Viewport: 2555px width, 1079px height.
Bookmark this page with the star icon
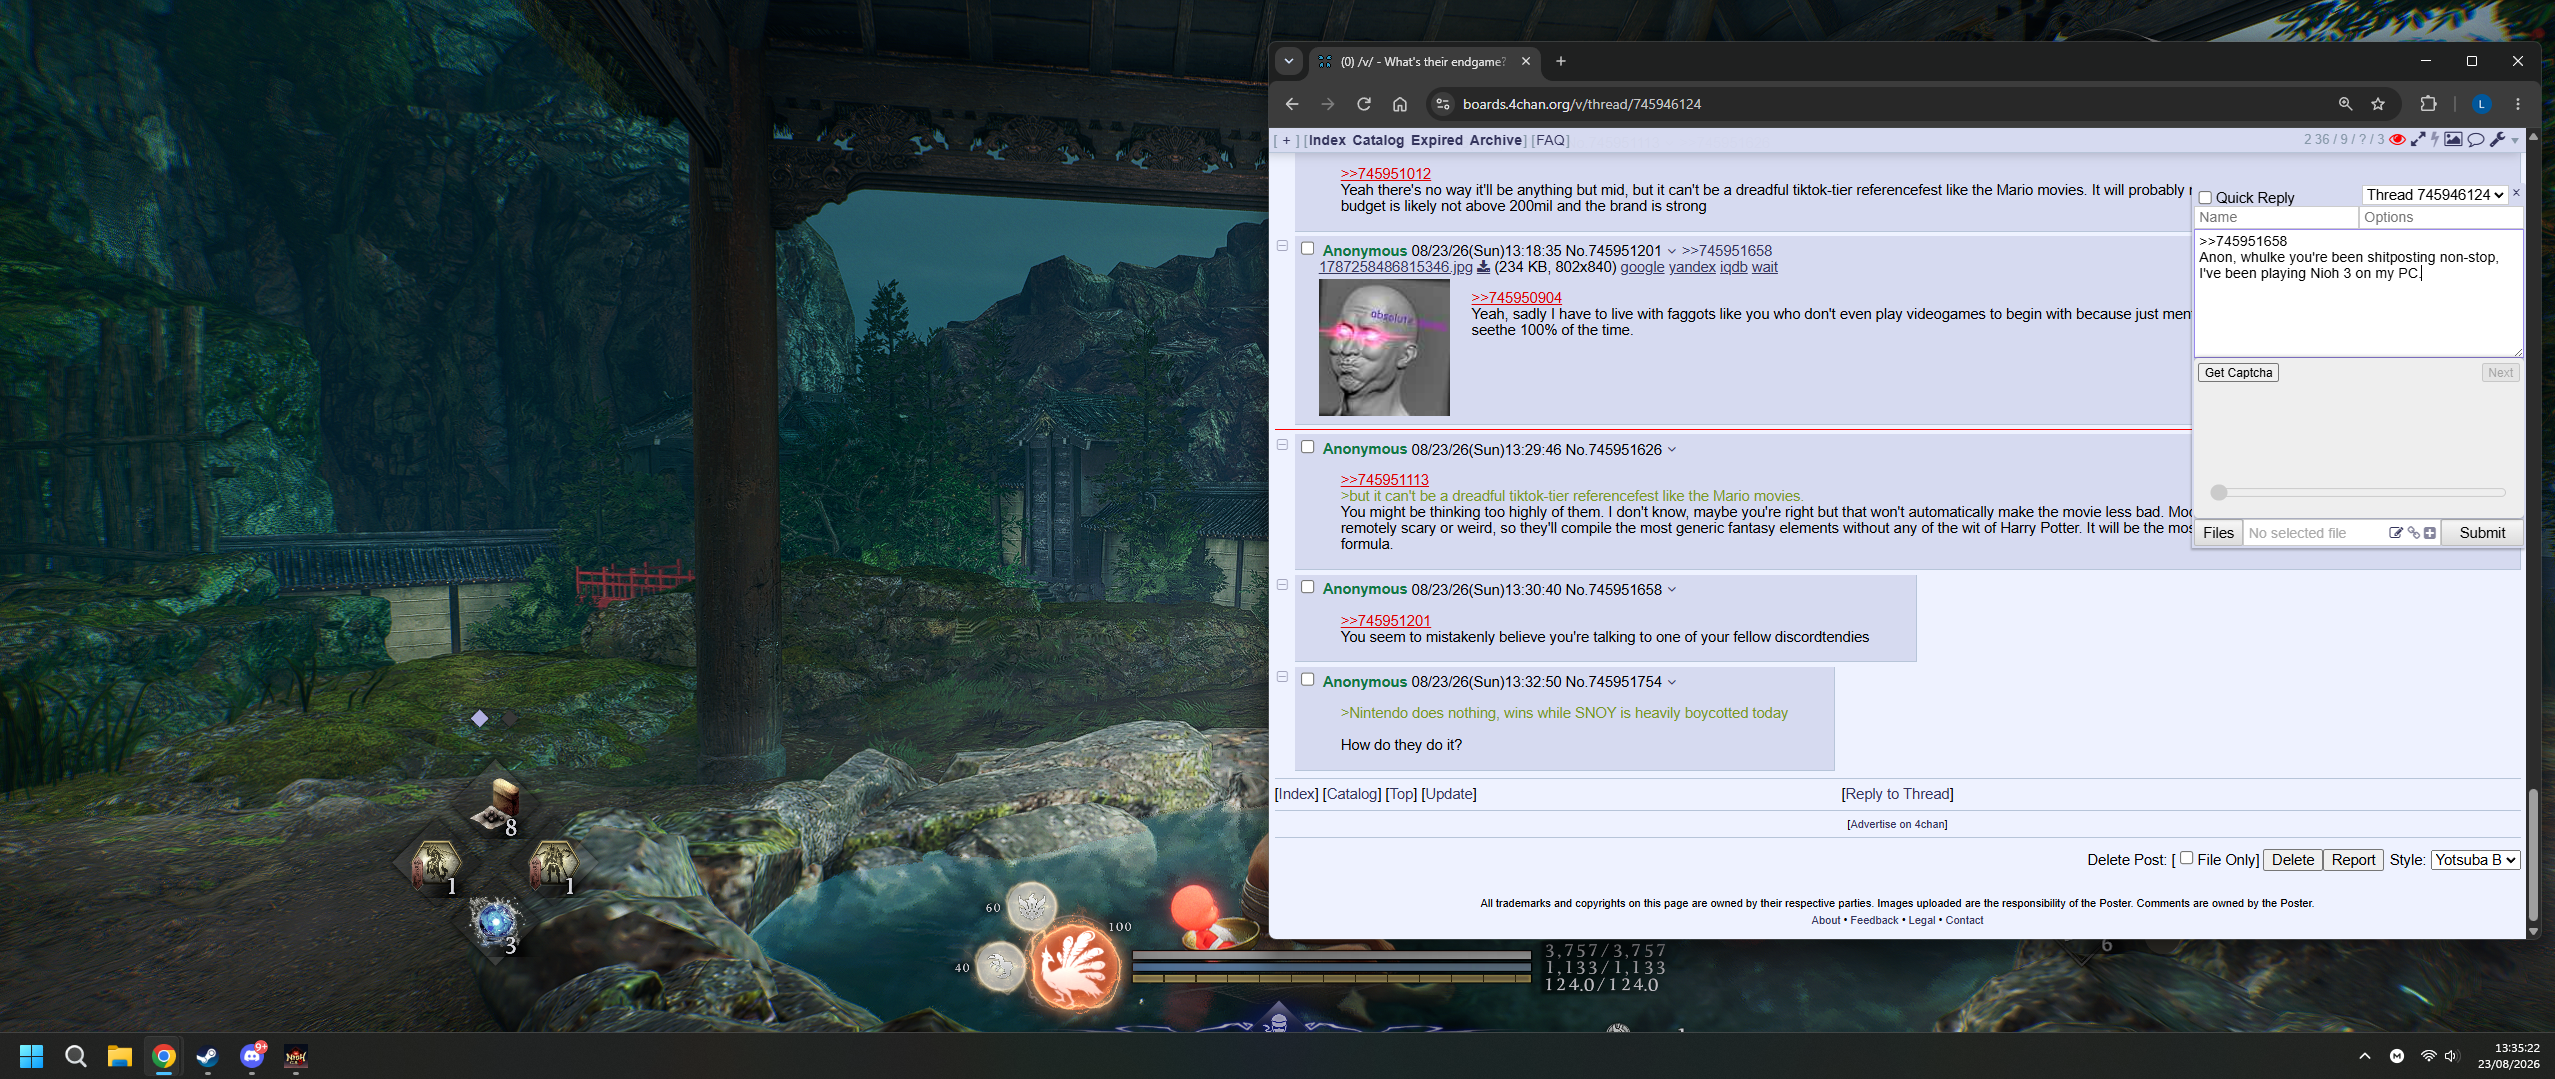2378,104
